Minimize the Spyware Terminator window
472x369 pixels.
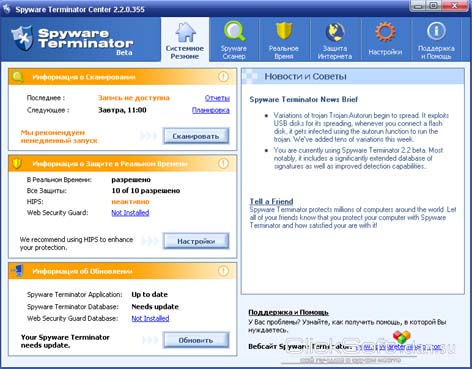tap(419, 6)
